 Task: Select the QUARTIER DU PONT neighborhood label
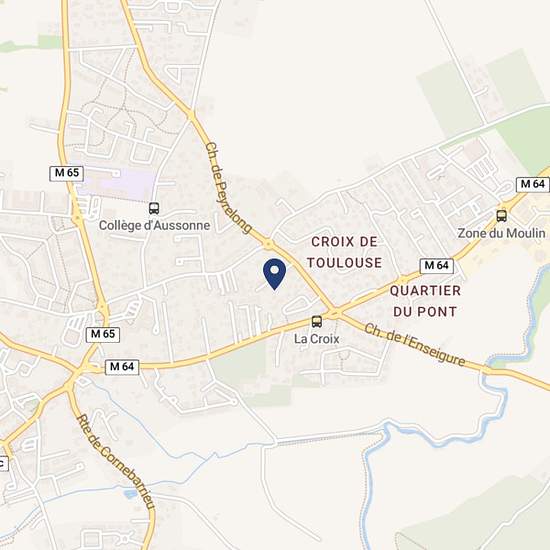[425, 301]
